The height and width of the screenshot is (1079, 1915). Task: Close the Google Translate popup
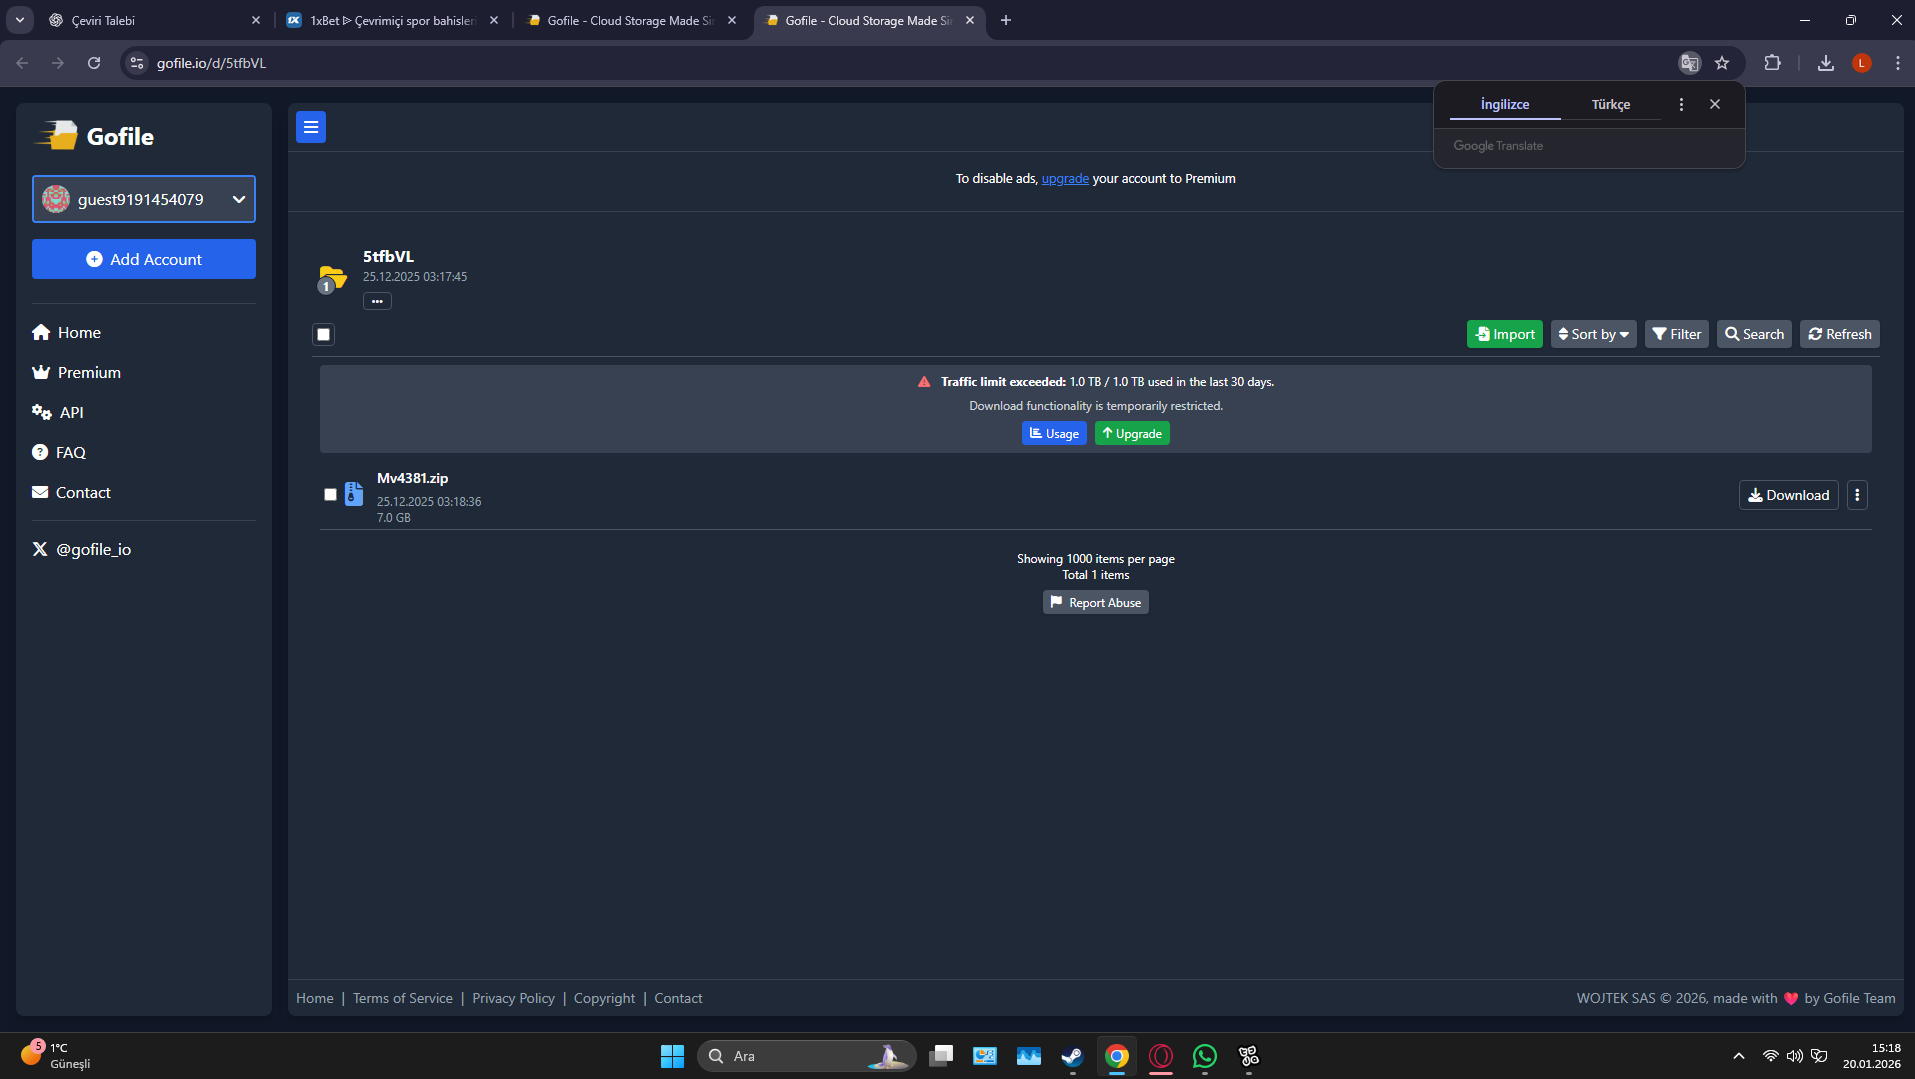tap(1715, 104)
